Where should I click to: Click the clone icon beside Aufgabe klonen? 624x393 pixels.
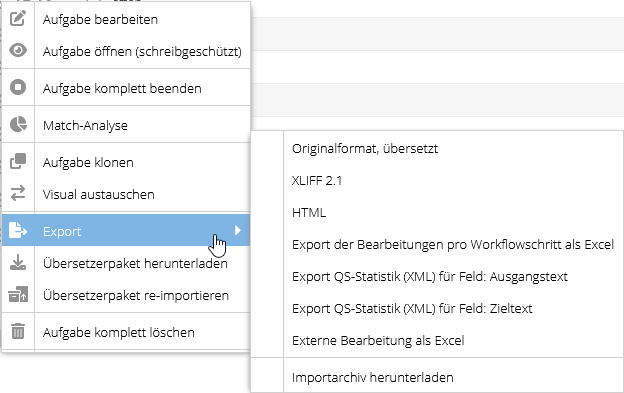click(18, 161)
